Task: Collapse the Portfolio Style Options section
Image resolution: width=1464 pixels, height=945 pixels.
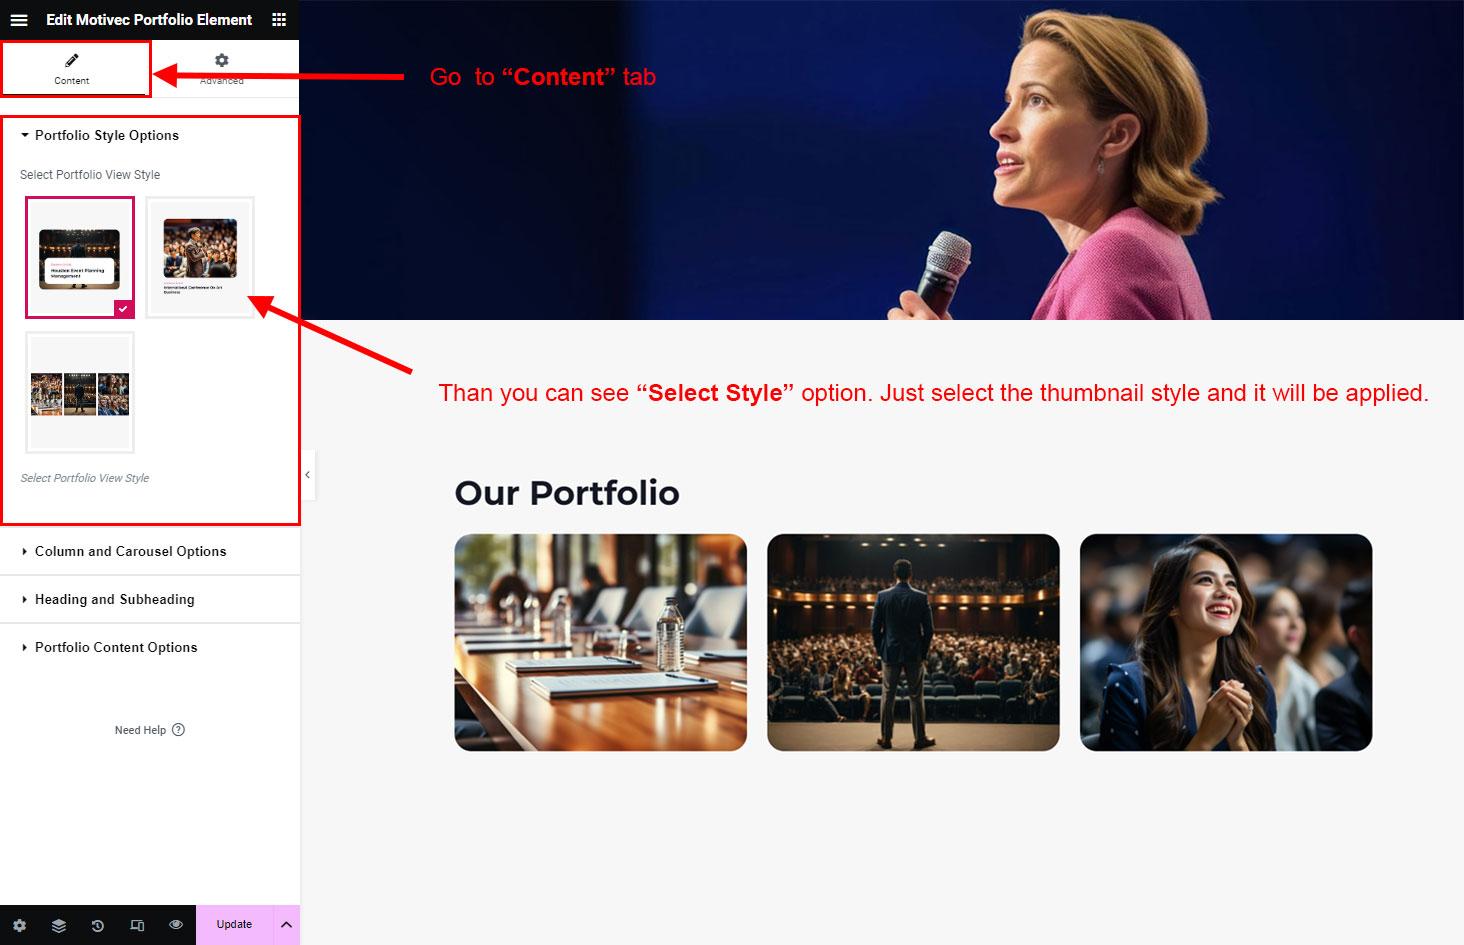Action: (x=106, y=136)
